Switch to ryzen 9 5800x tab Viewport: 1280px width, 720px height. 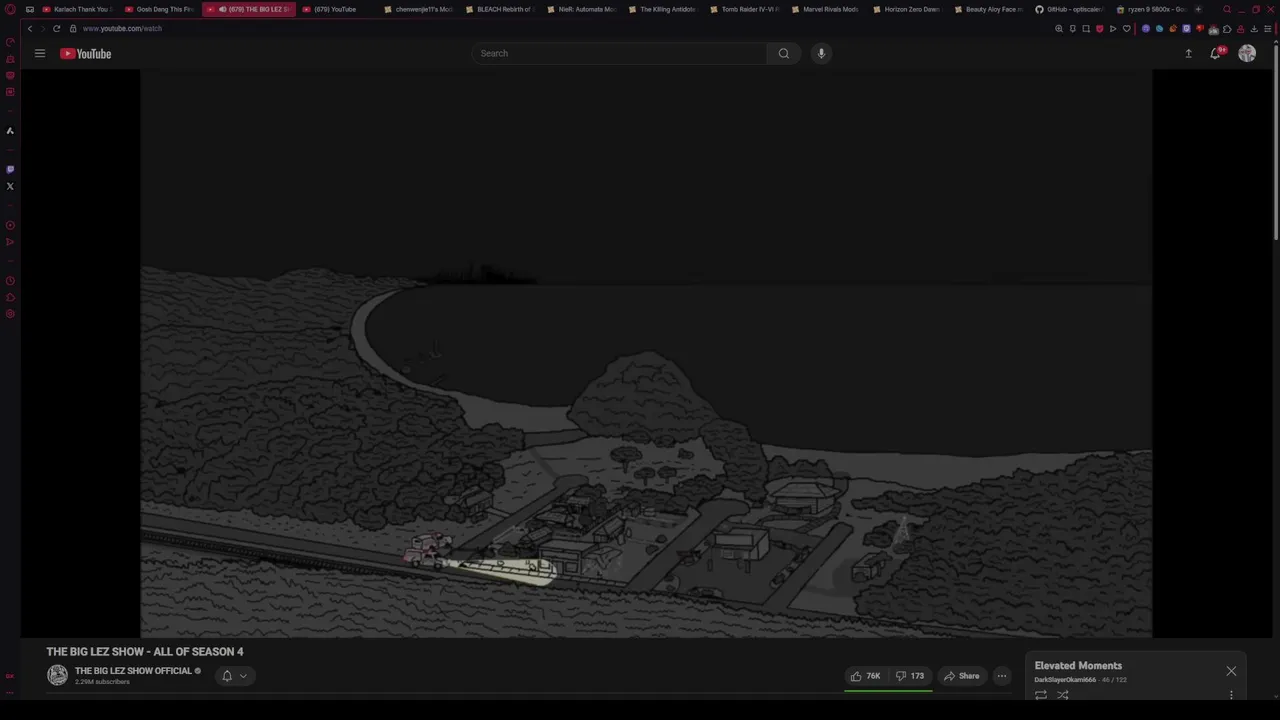[1151, 9]
